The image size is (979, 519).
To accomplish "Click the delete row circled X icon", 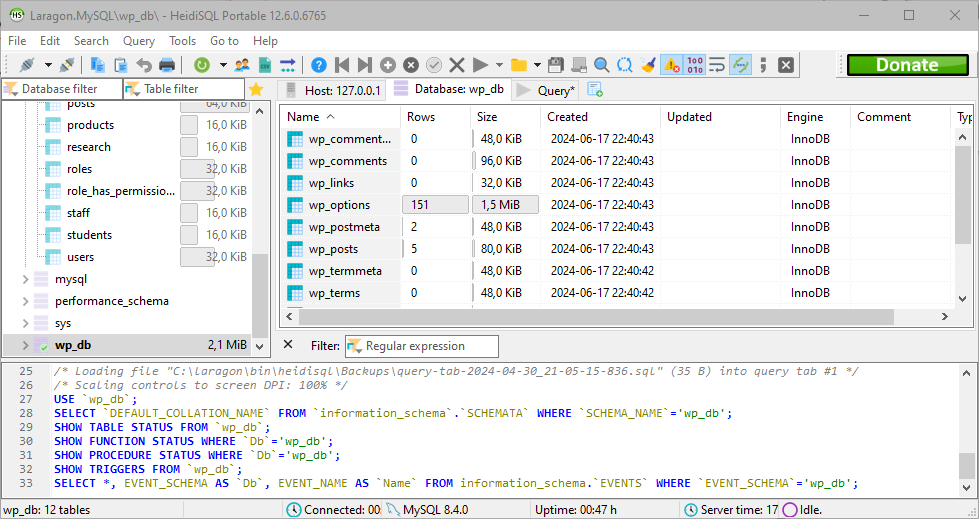I will [411, 65].
